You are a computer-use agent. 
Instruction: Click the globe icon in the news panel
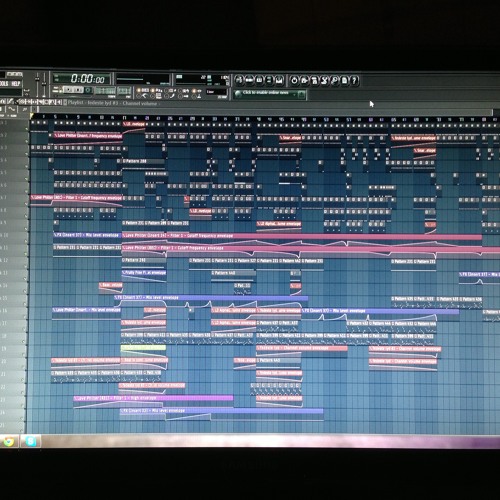238,94
